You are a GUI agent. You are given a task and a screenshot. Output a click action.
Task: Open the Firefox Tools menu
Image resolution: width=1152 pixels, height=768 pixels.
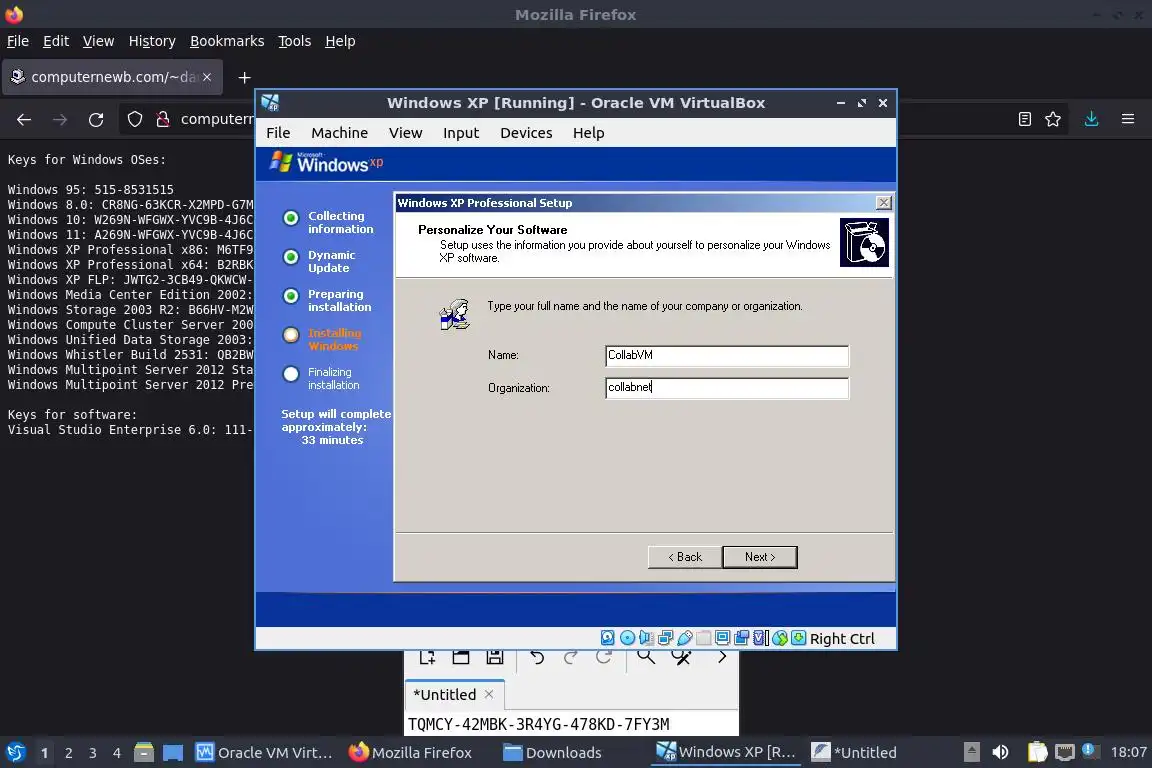click(x=295, y=41)
